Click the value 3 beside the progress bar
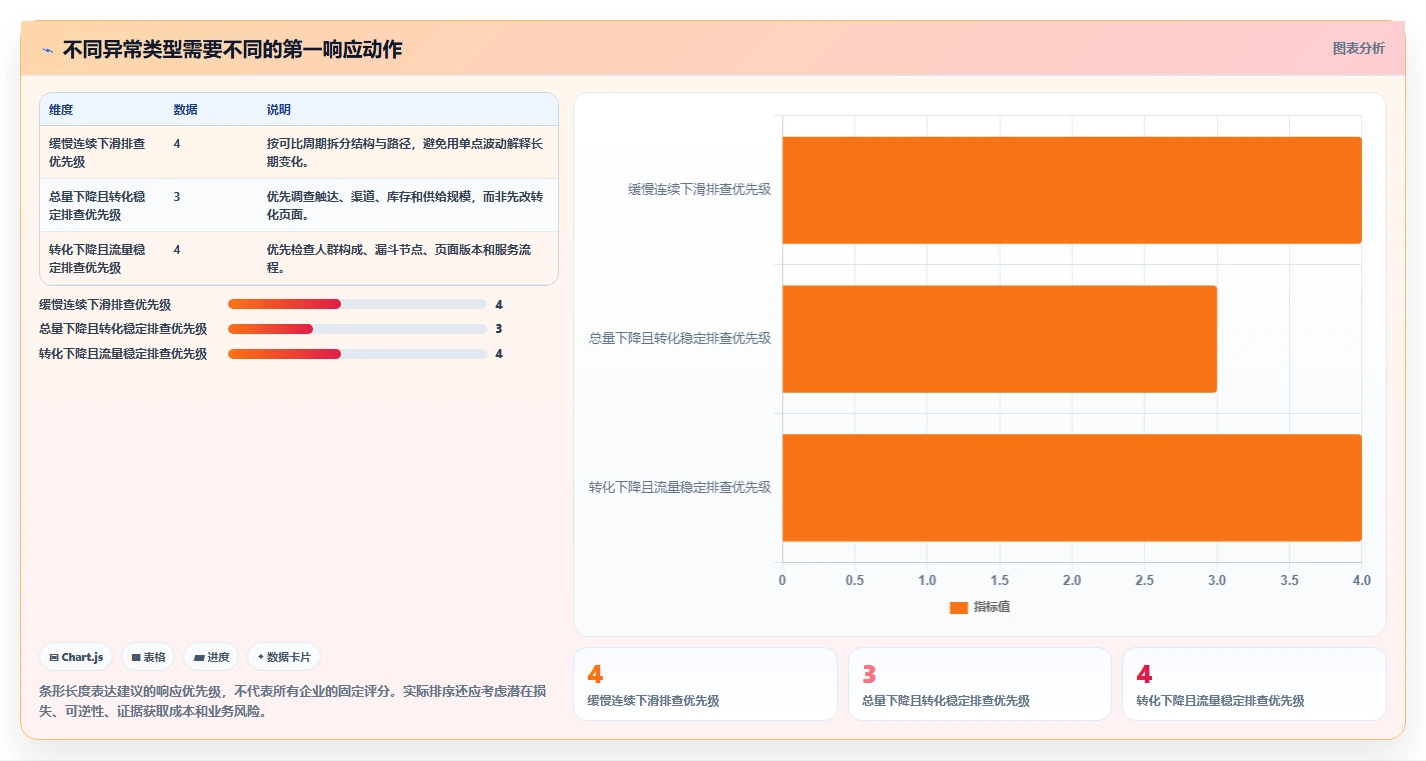 (498, 329)
